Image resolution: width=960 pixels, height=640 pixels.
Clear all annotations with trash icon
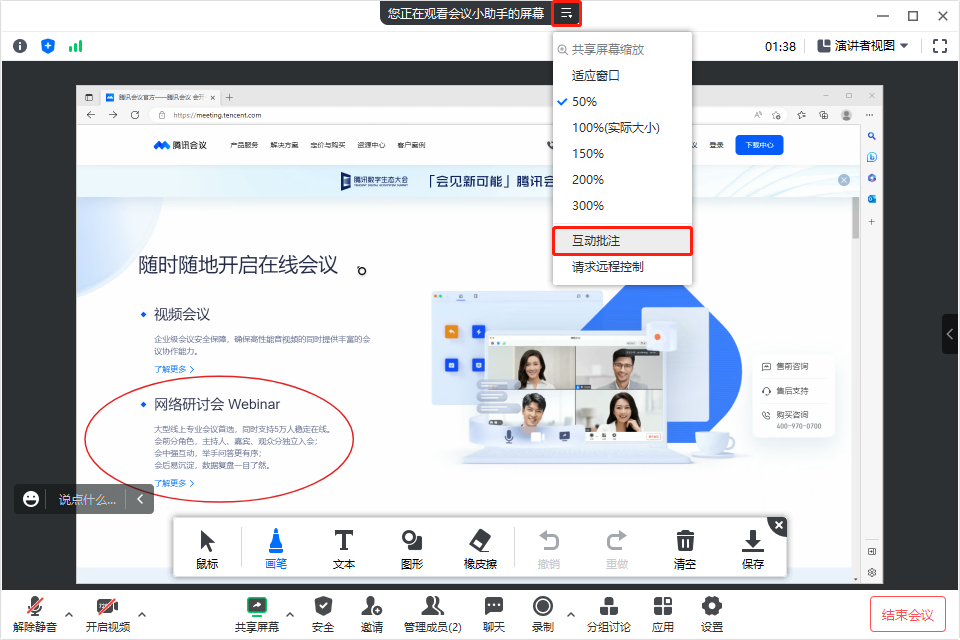684,549
